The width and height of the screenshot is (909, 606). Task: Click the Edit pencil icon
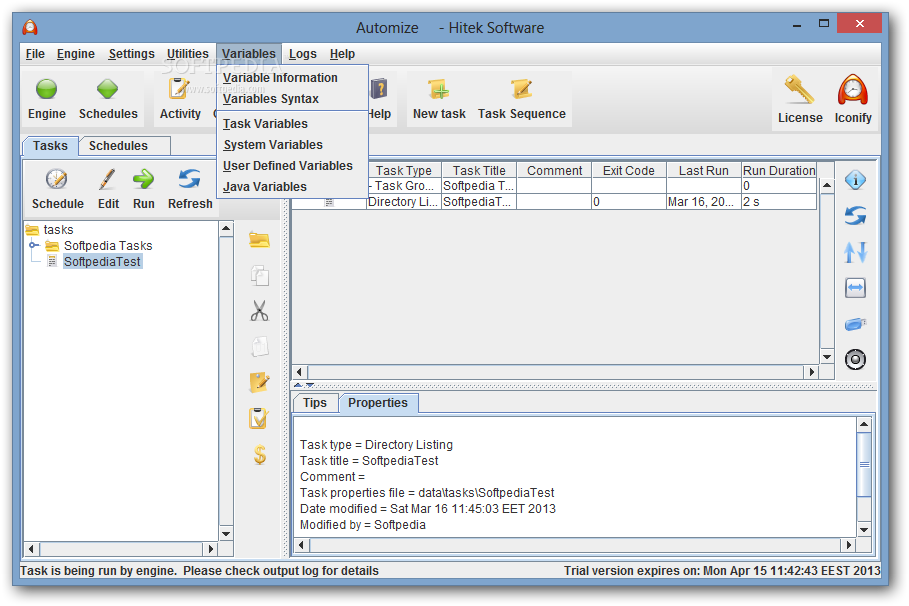107,180
